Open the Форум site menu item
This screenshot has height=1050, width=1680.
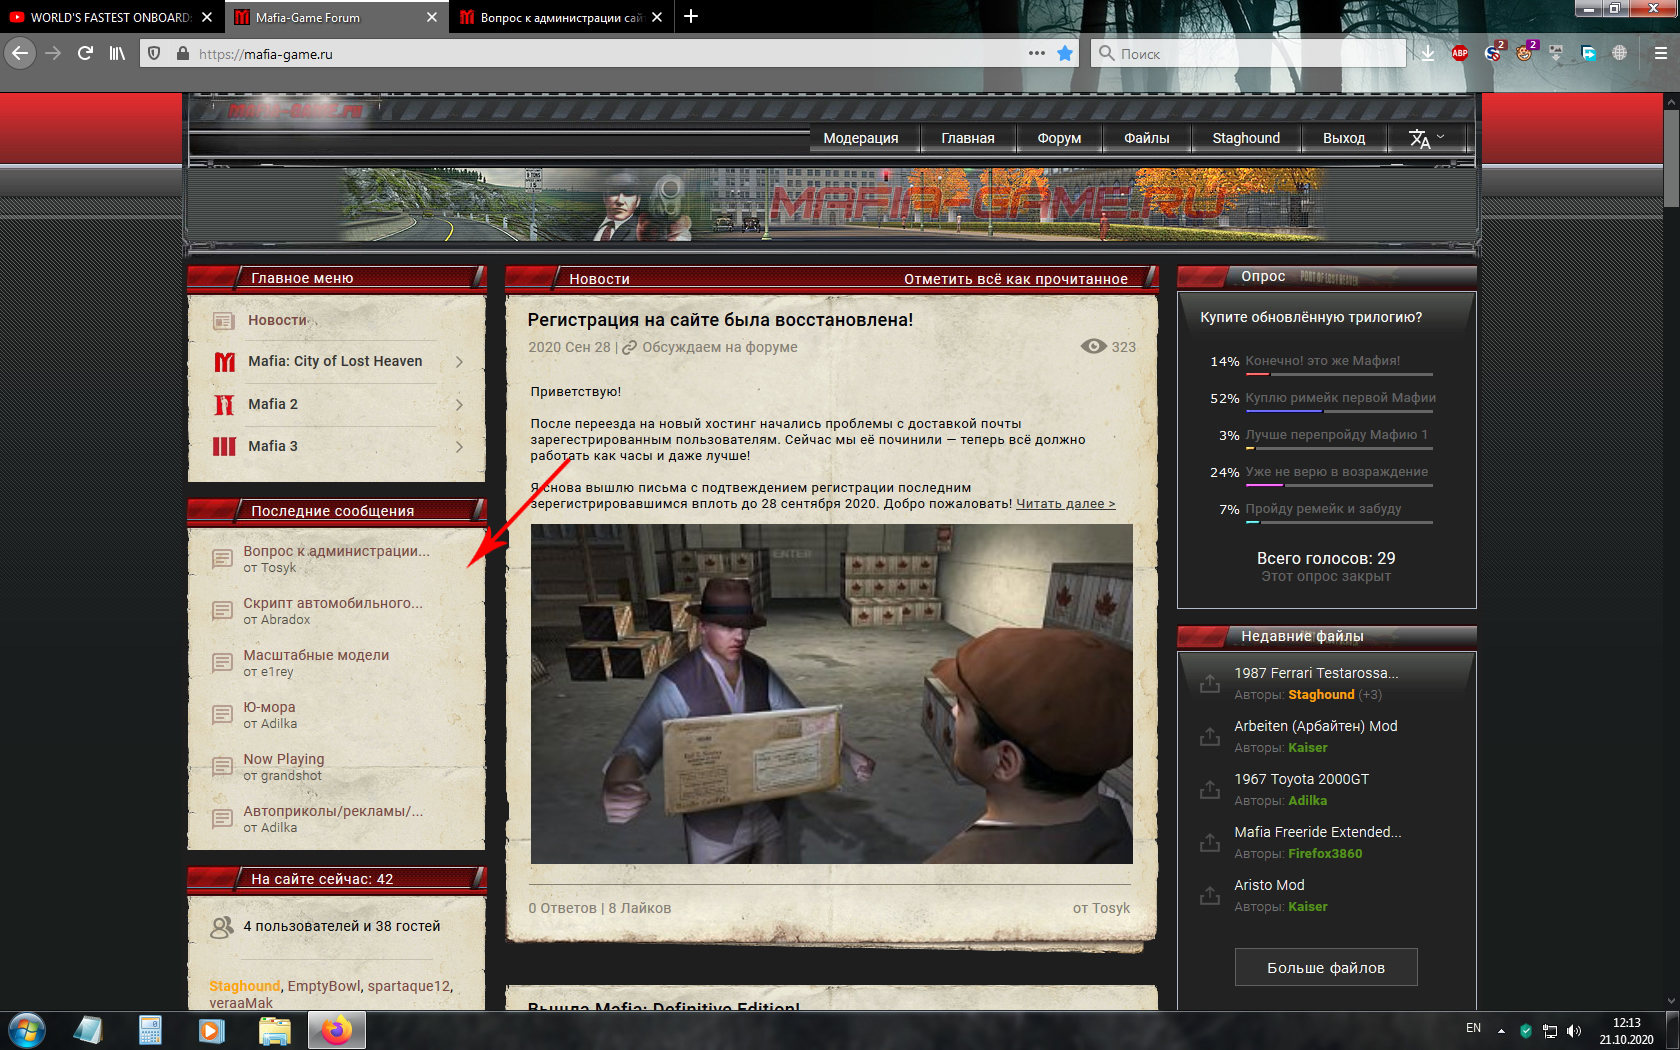pyautogui.click(x=1059, y=138)
